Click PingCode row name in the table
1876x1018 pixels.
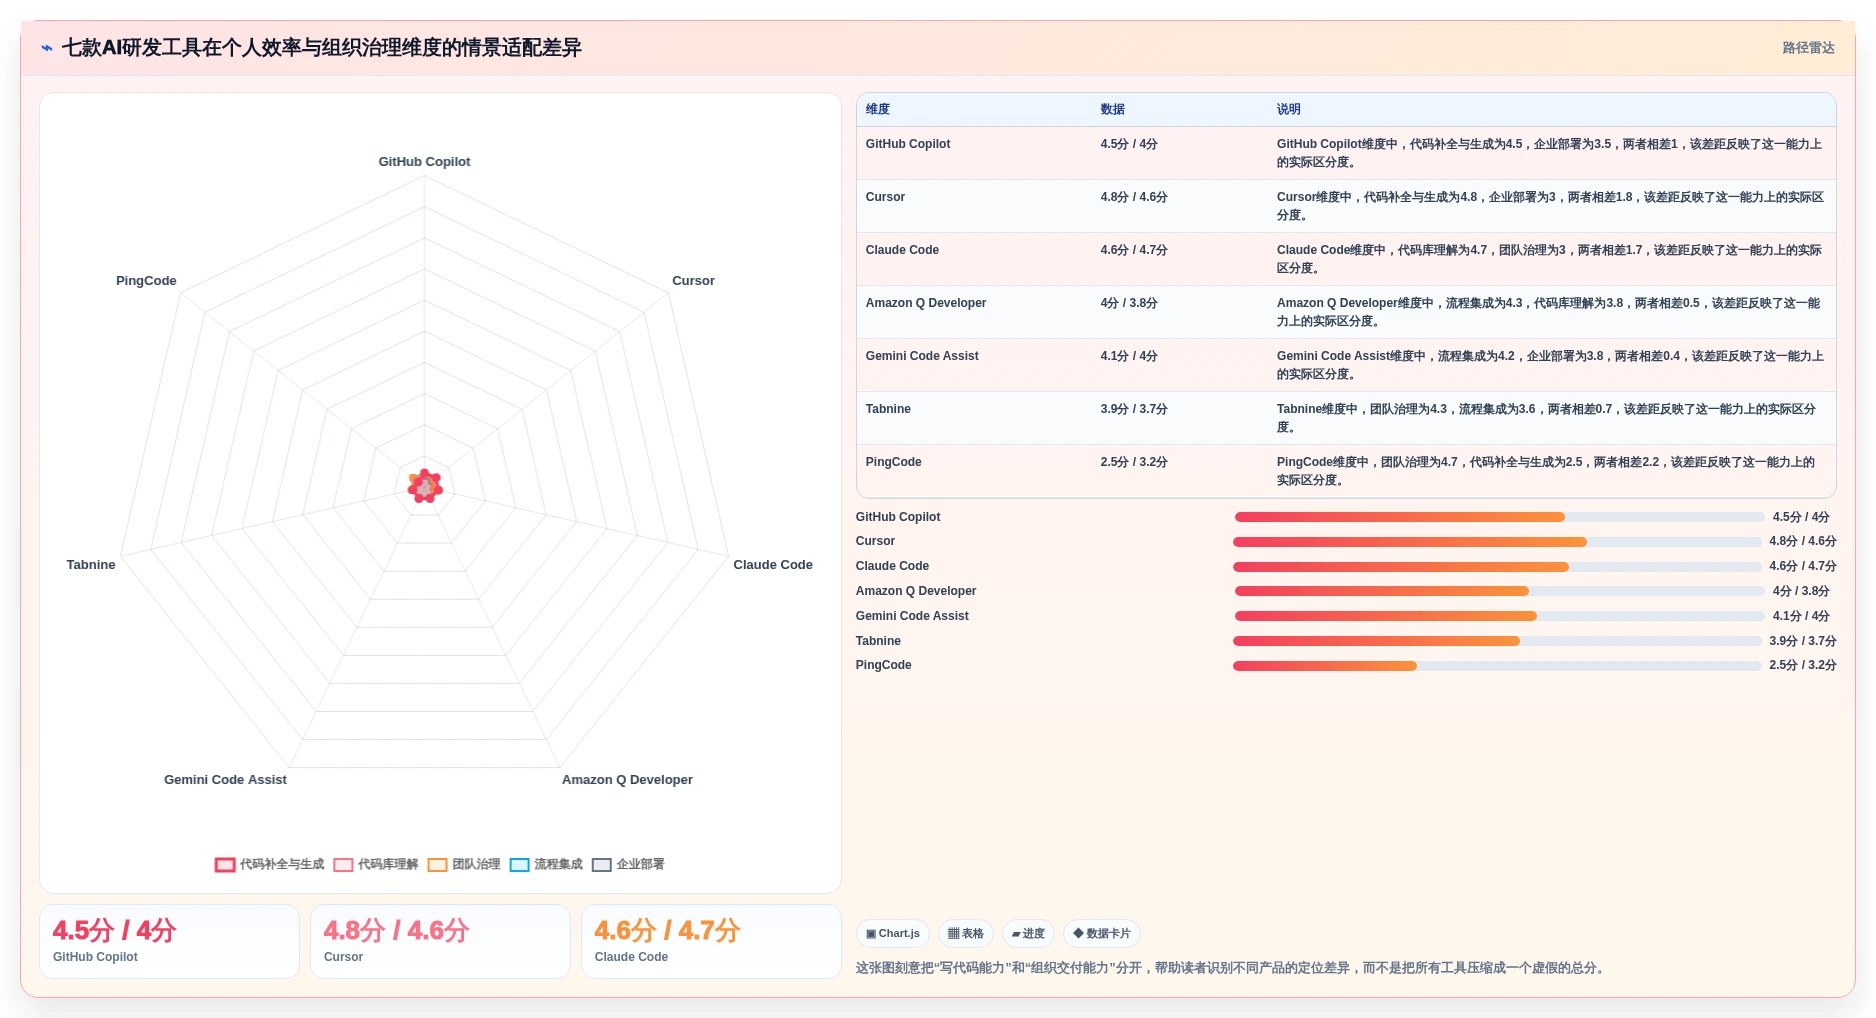pos(893,462)
